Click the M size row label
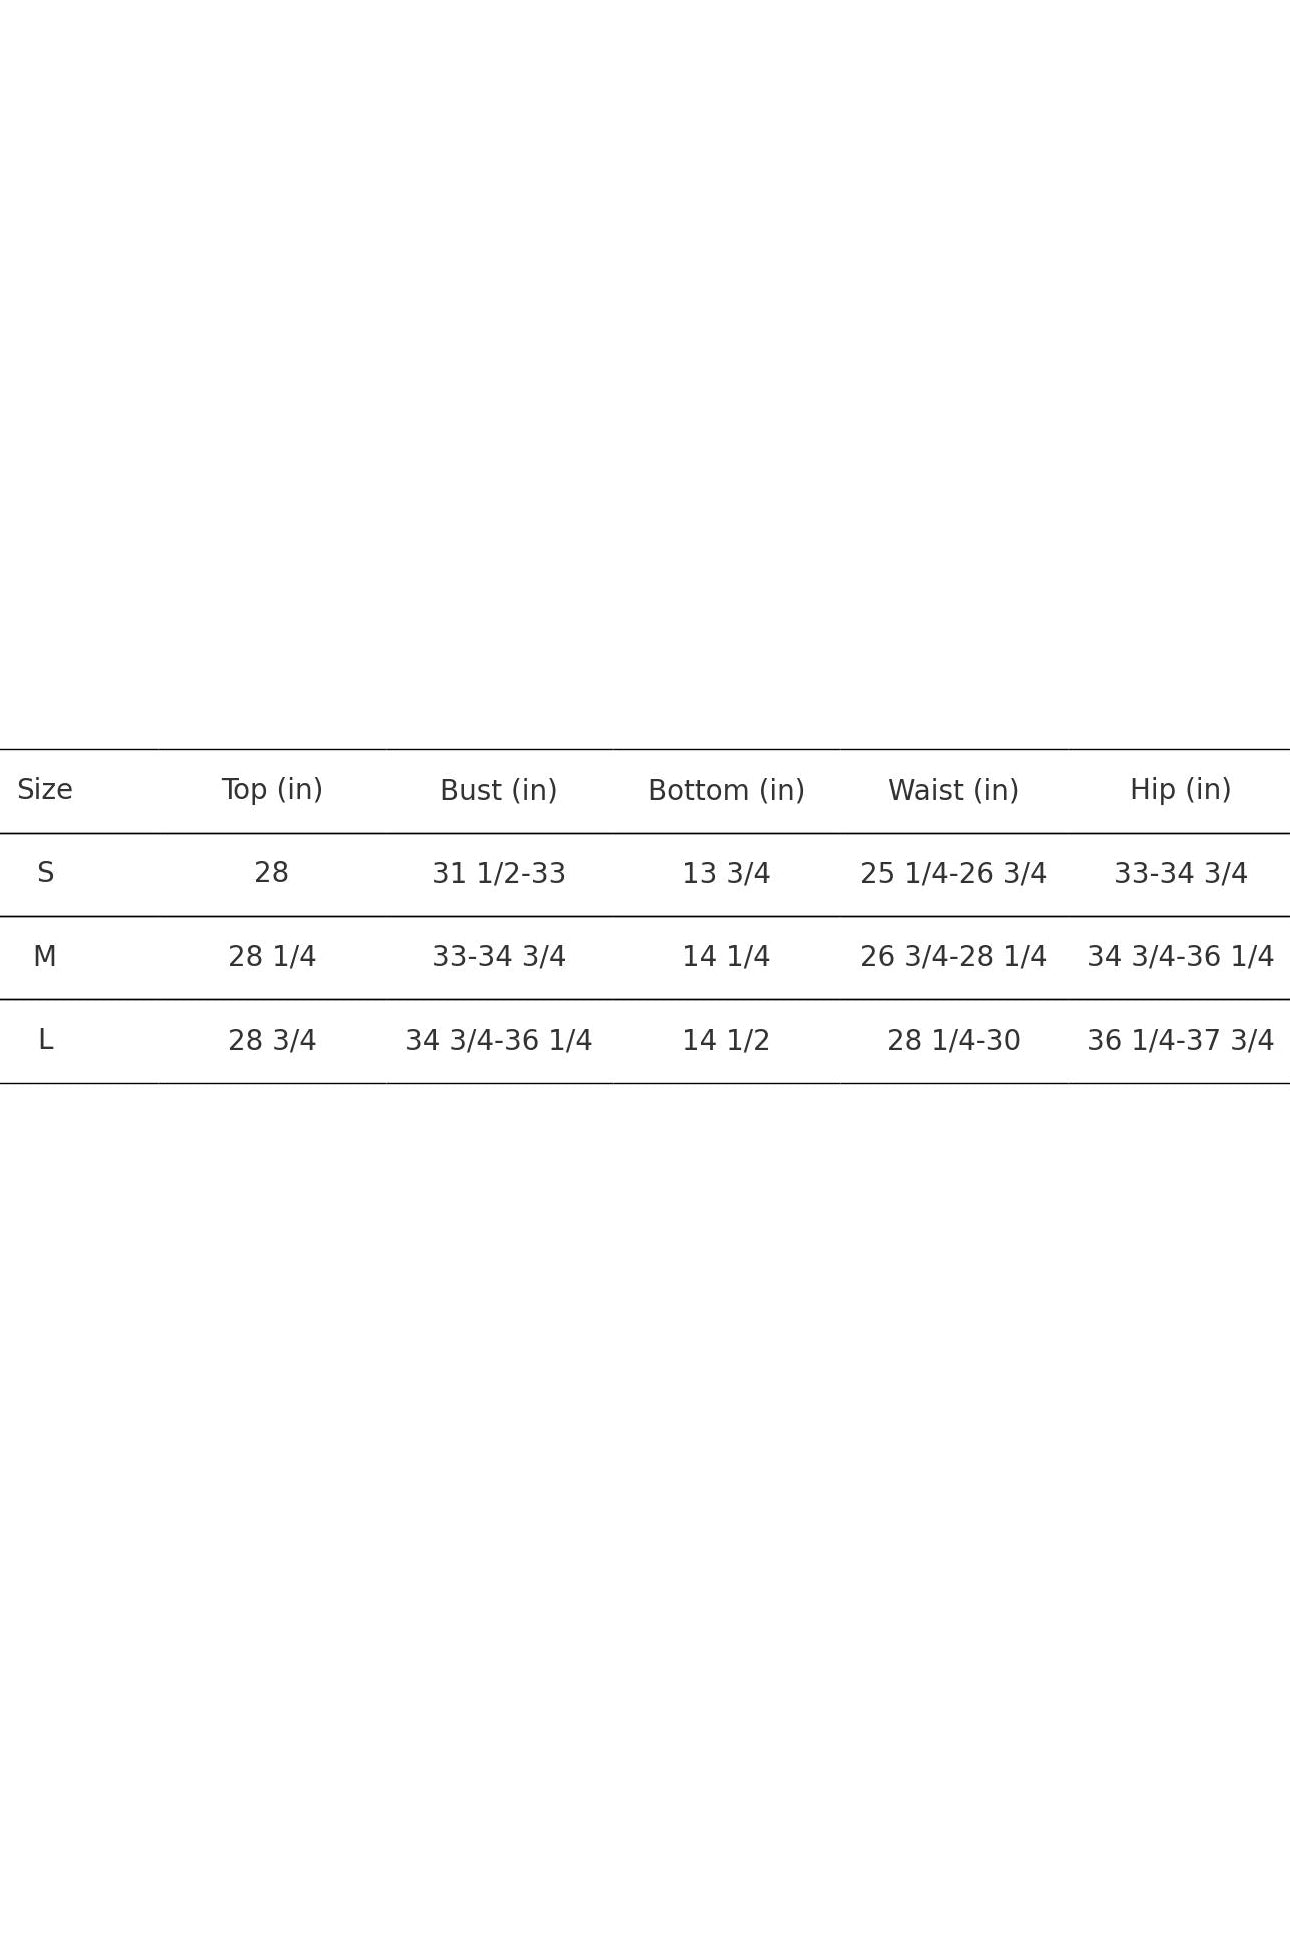Screen dimensions: 1290x1936 coord(45,957)
